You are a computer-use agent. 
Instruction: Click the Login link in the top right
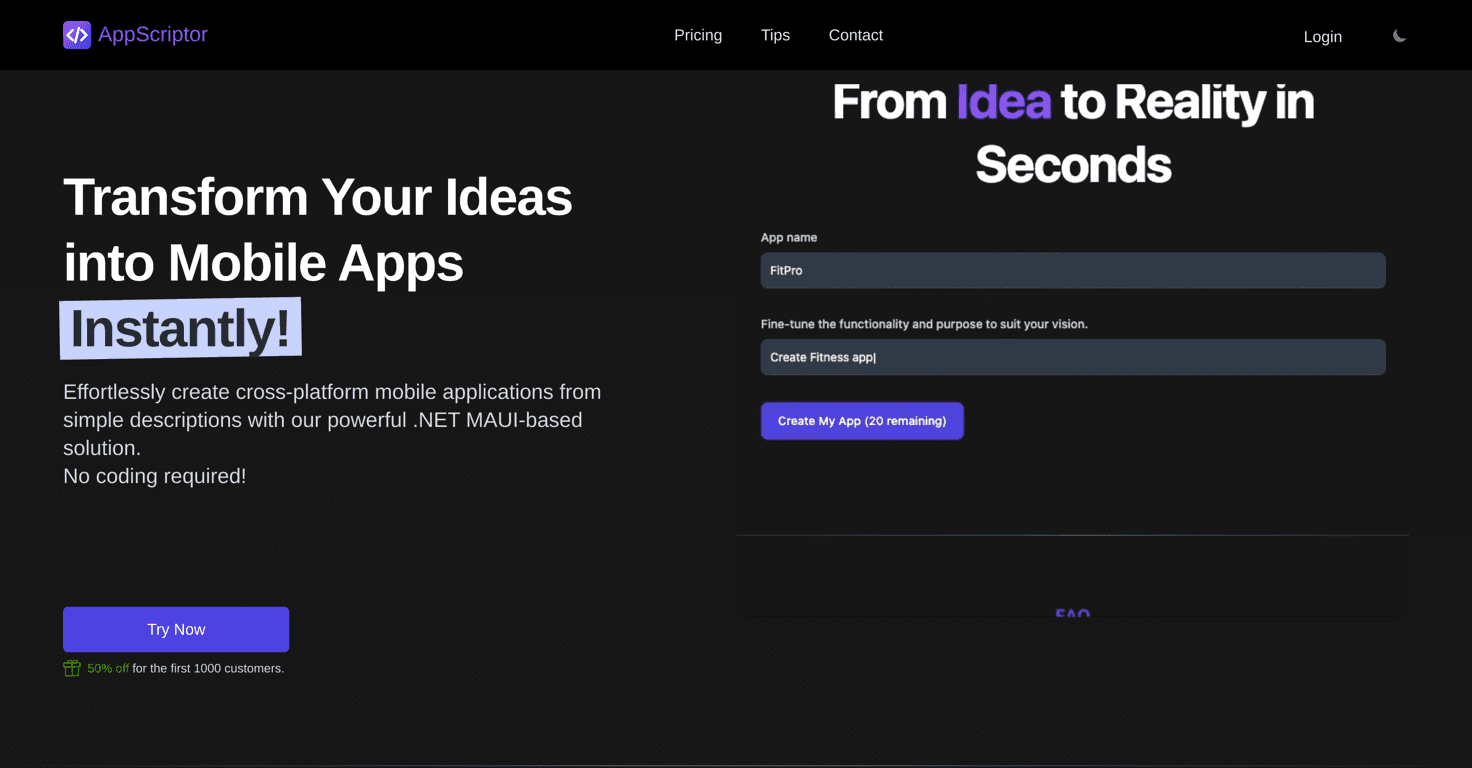[1322, 36]
